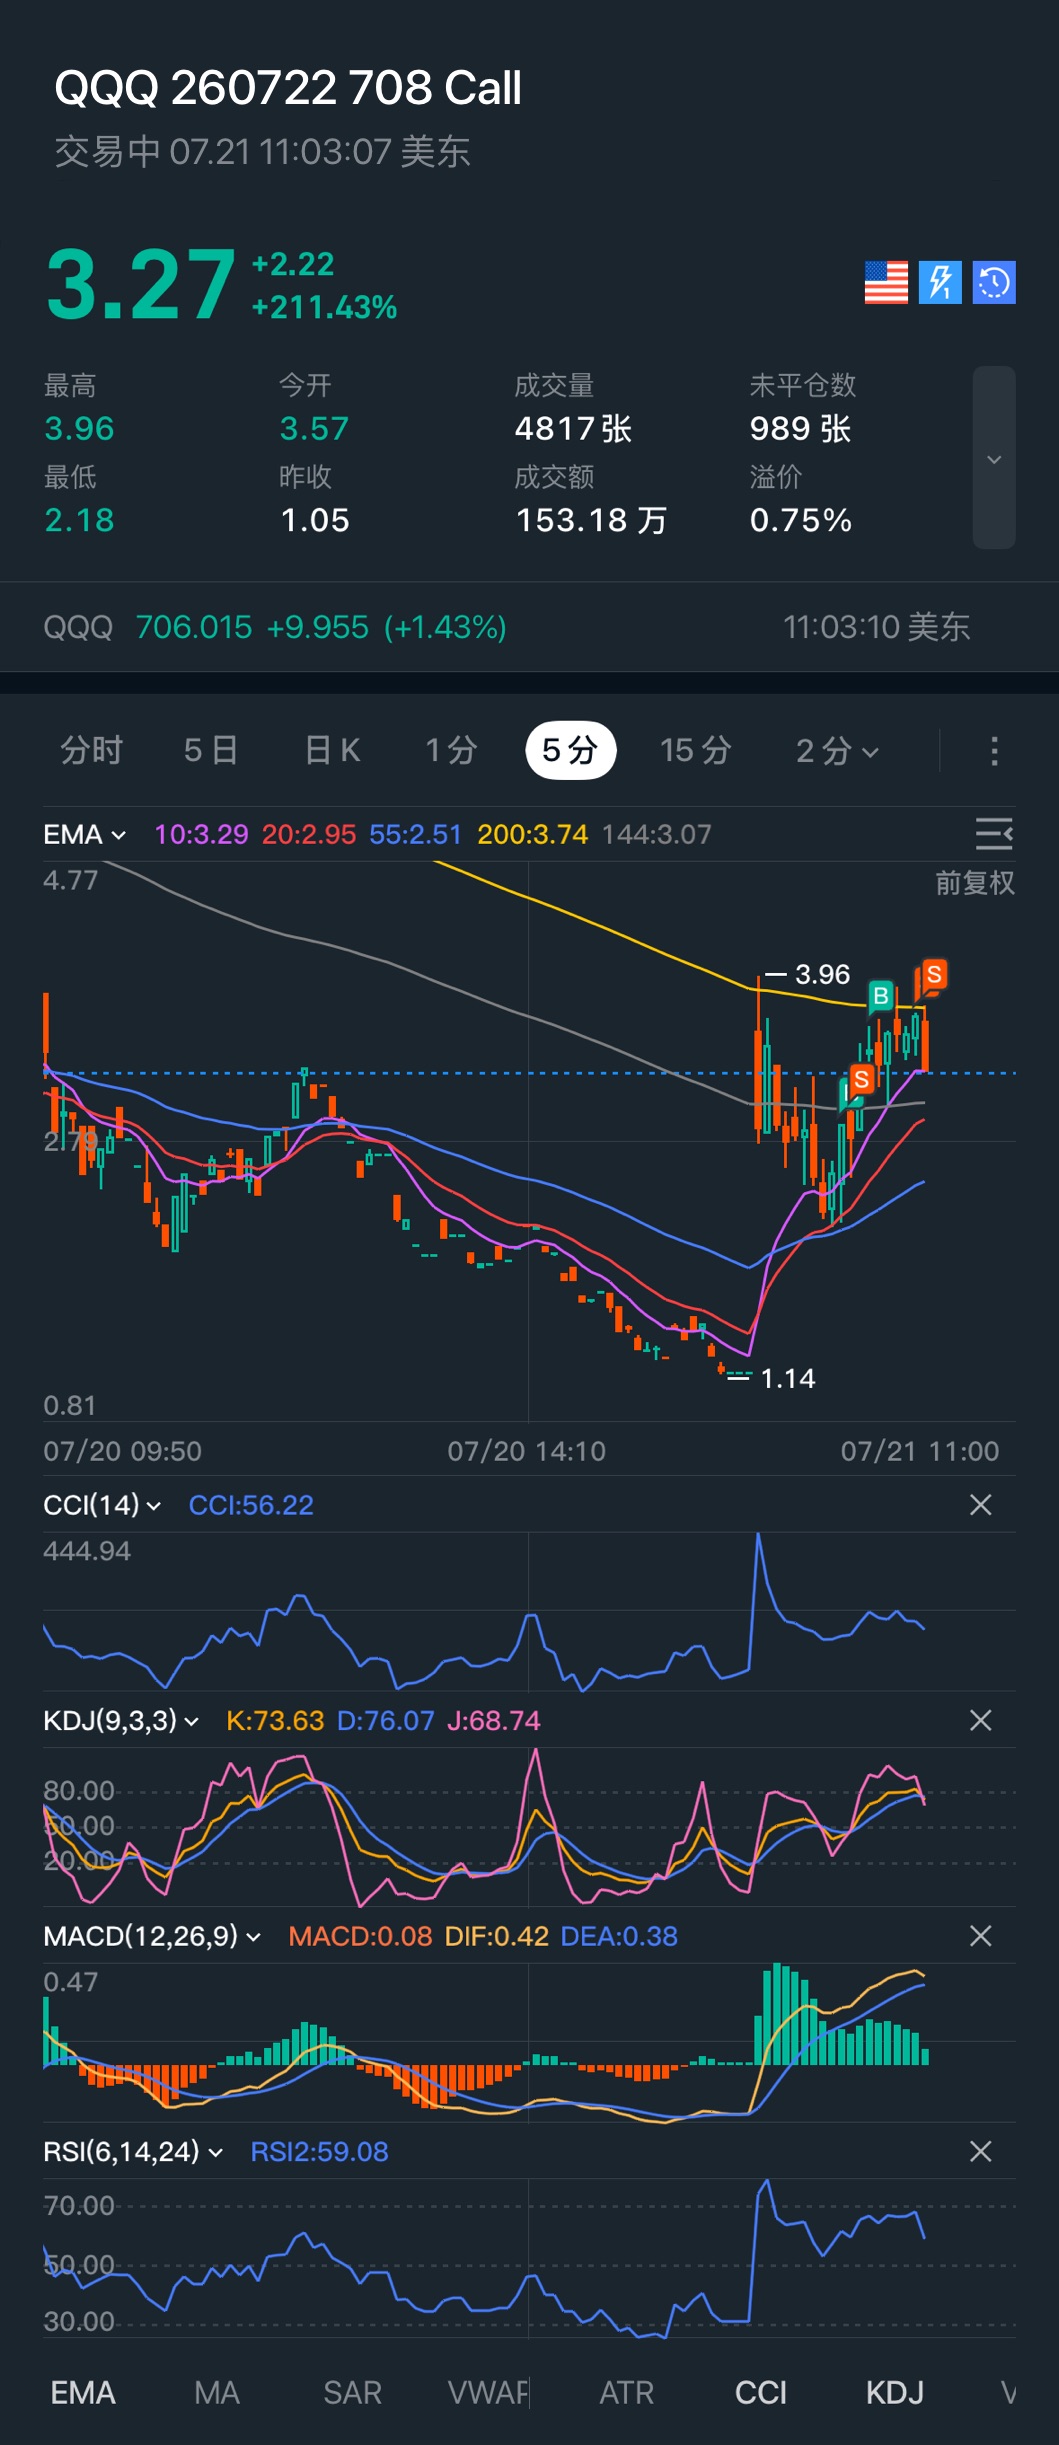Open the 2分 interval dropdown
The image size is (1059, 2445).
pyautogui.click(x=837, y=750)
